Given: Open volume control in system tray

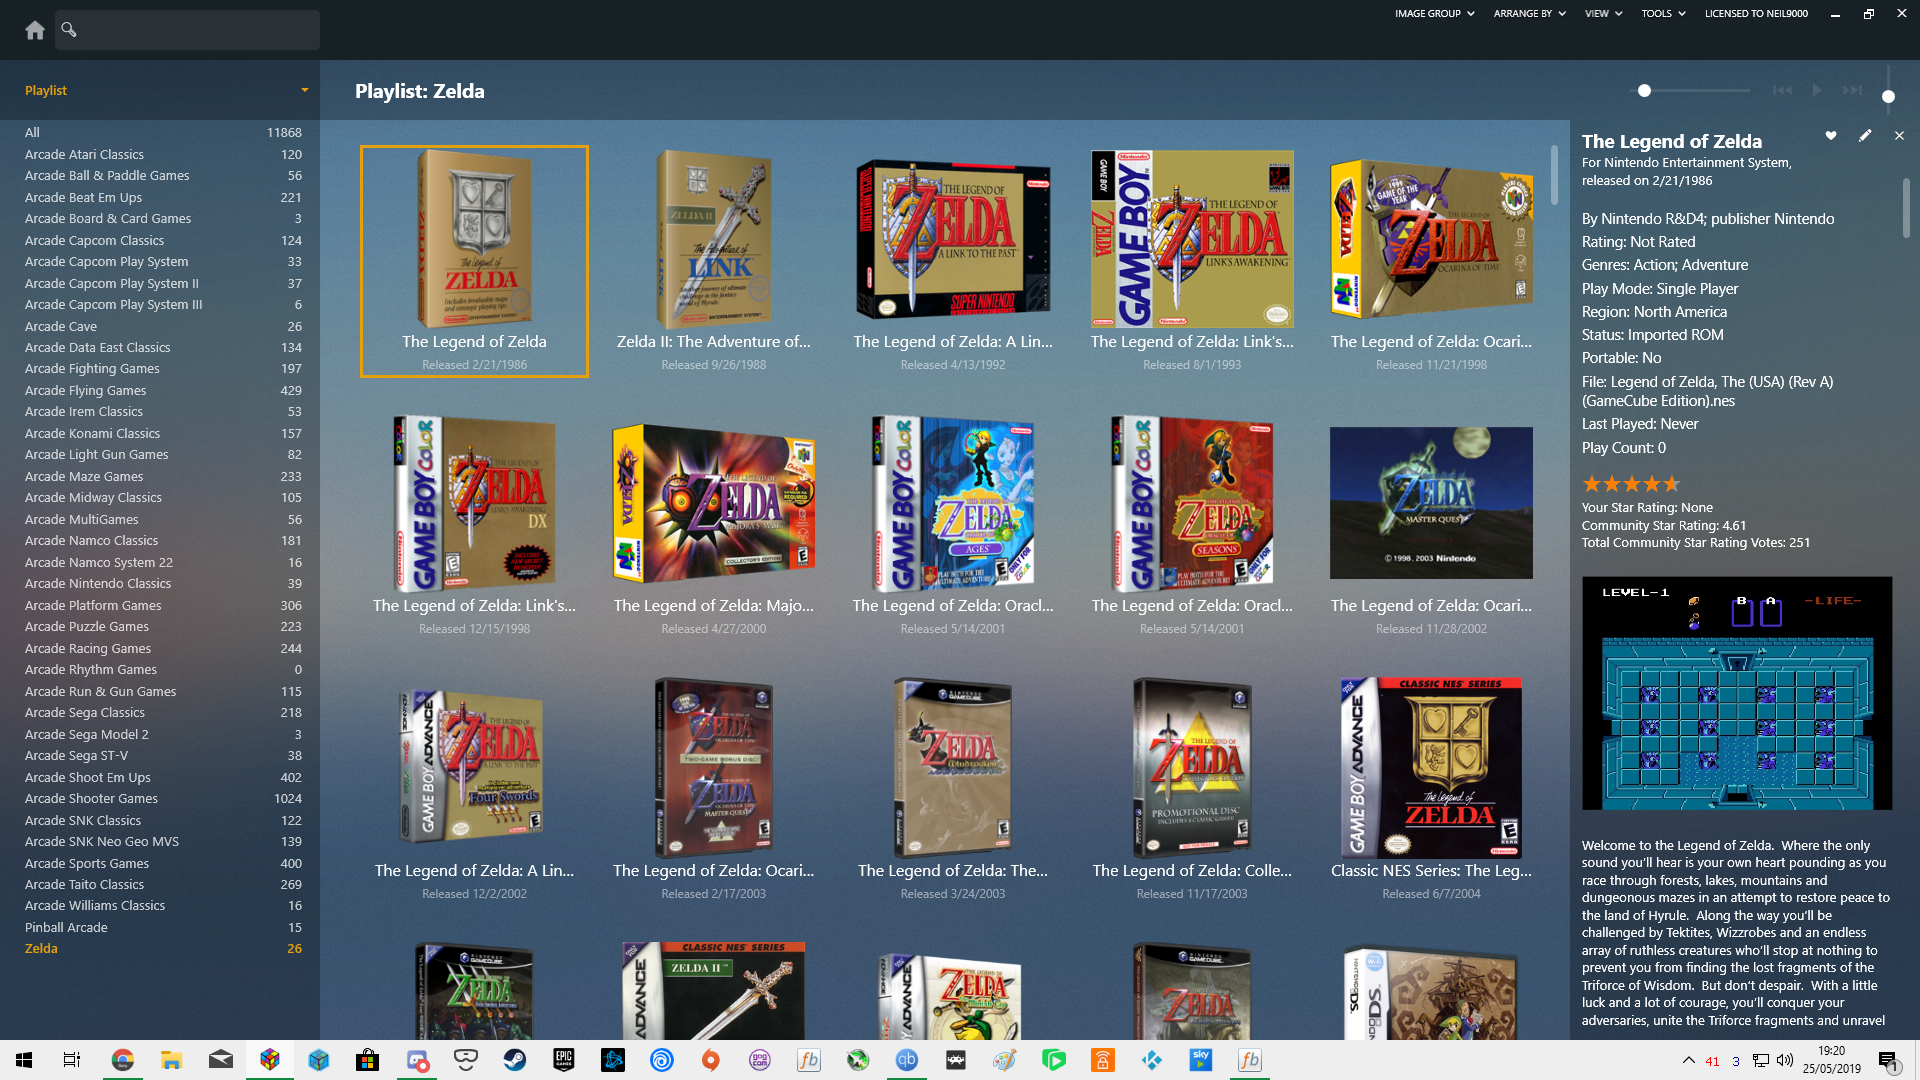Looking at the screenshot, I should (1784, 1060).
